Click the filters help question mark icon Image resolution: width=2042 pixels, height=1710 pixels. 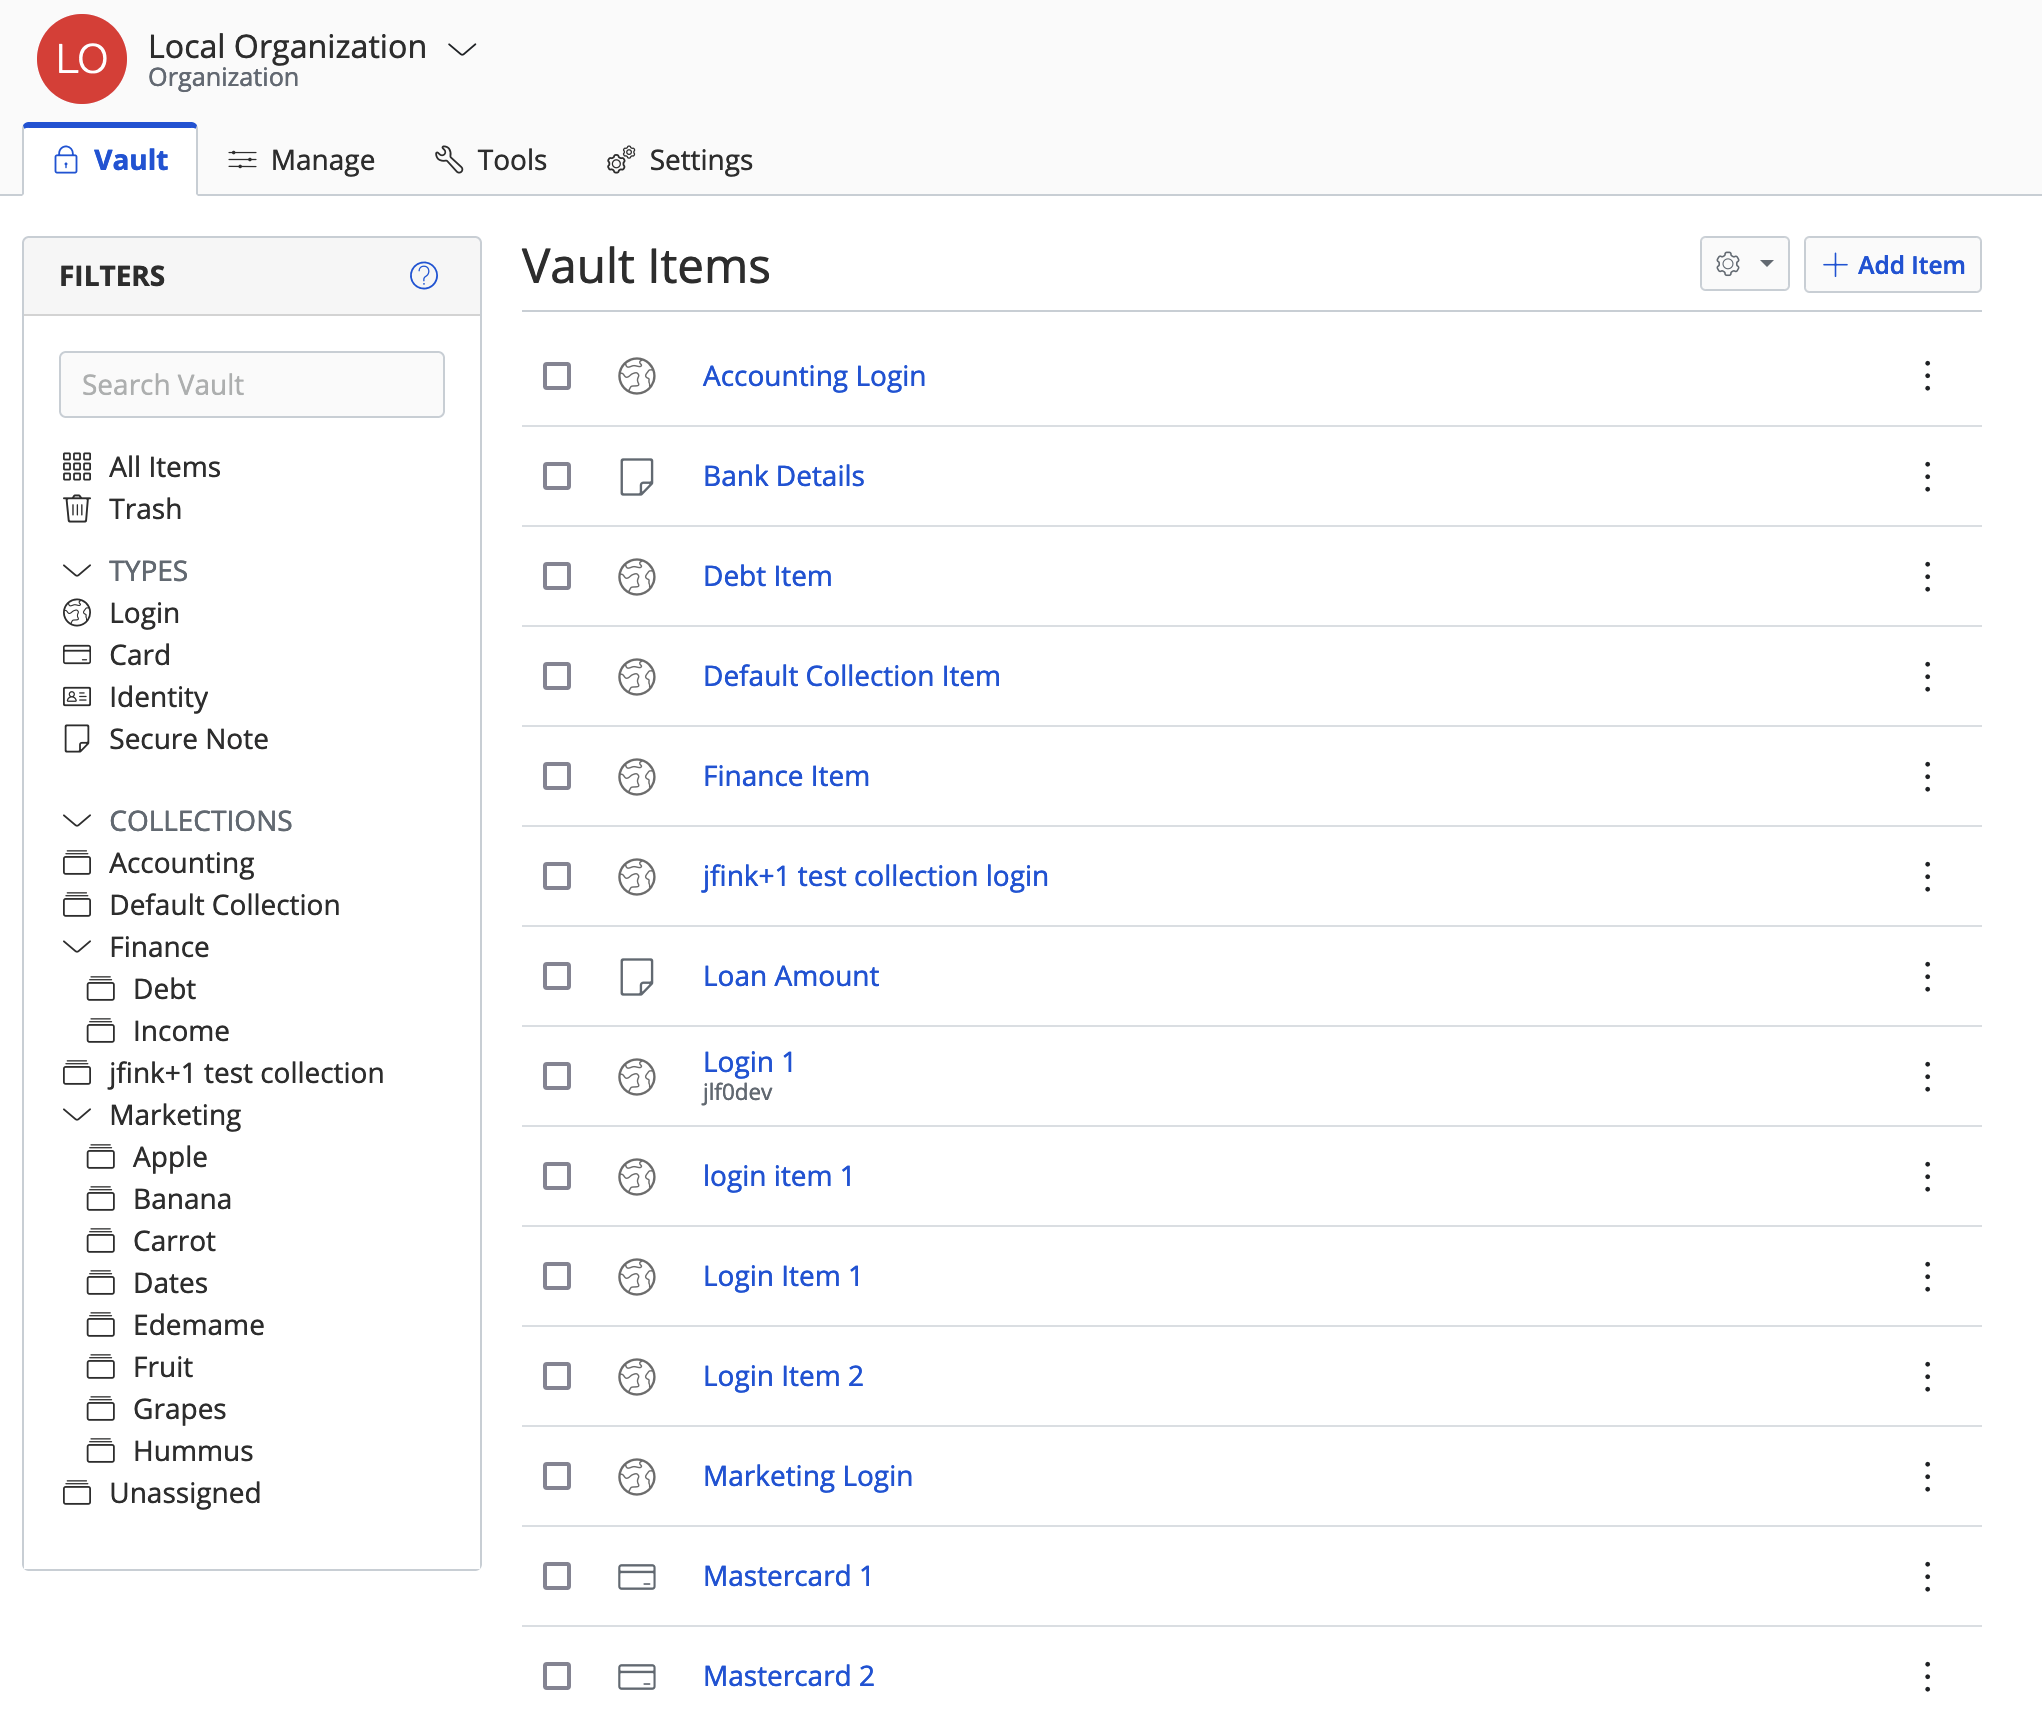pyautogui.click(x=424, y=275)
